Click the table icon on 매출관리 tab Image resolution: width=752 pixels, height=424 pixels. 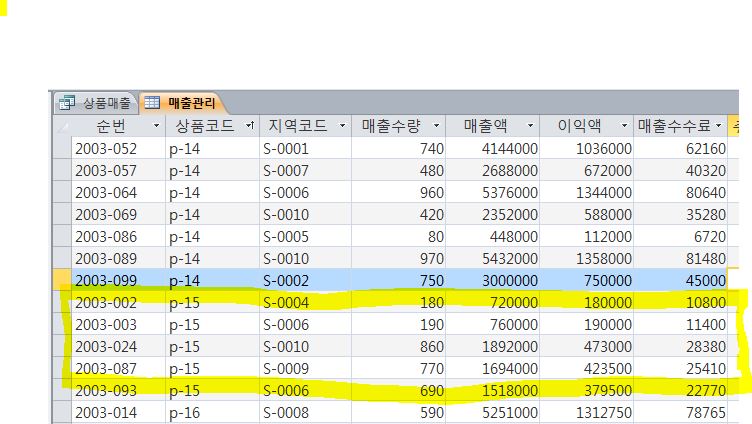pos(152,102)
